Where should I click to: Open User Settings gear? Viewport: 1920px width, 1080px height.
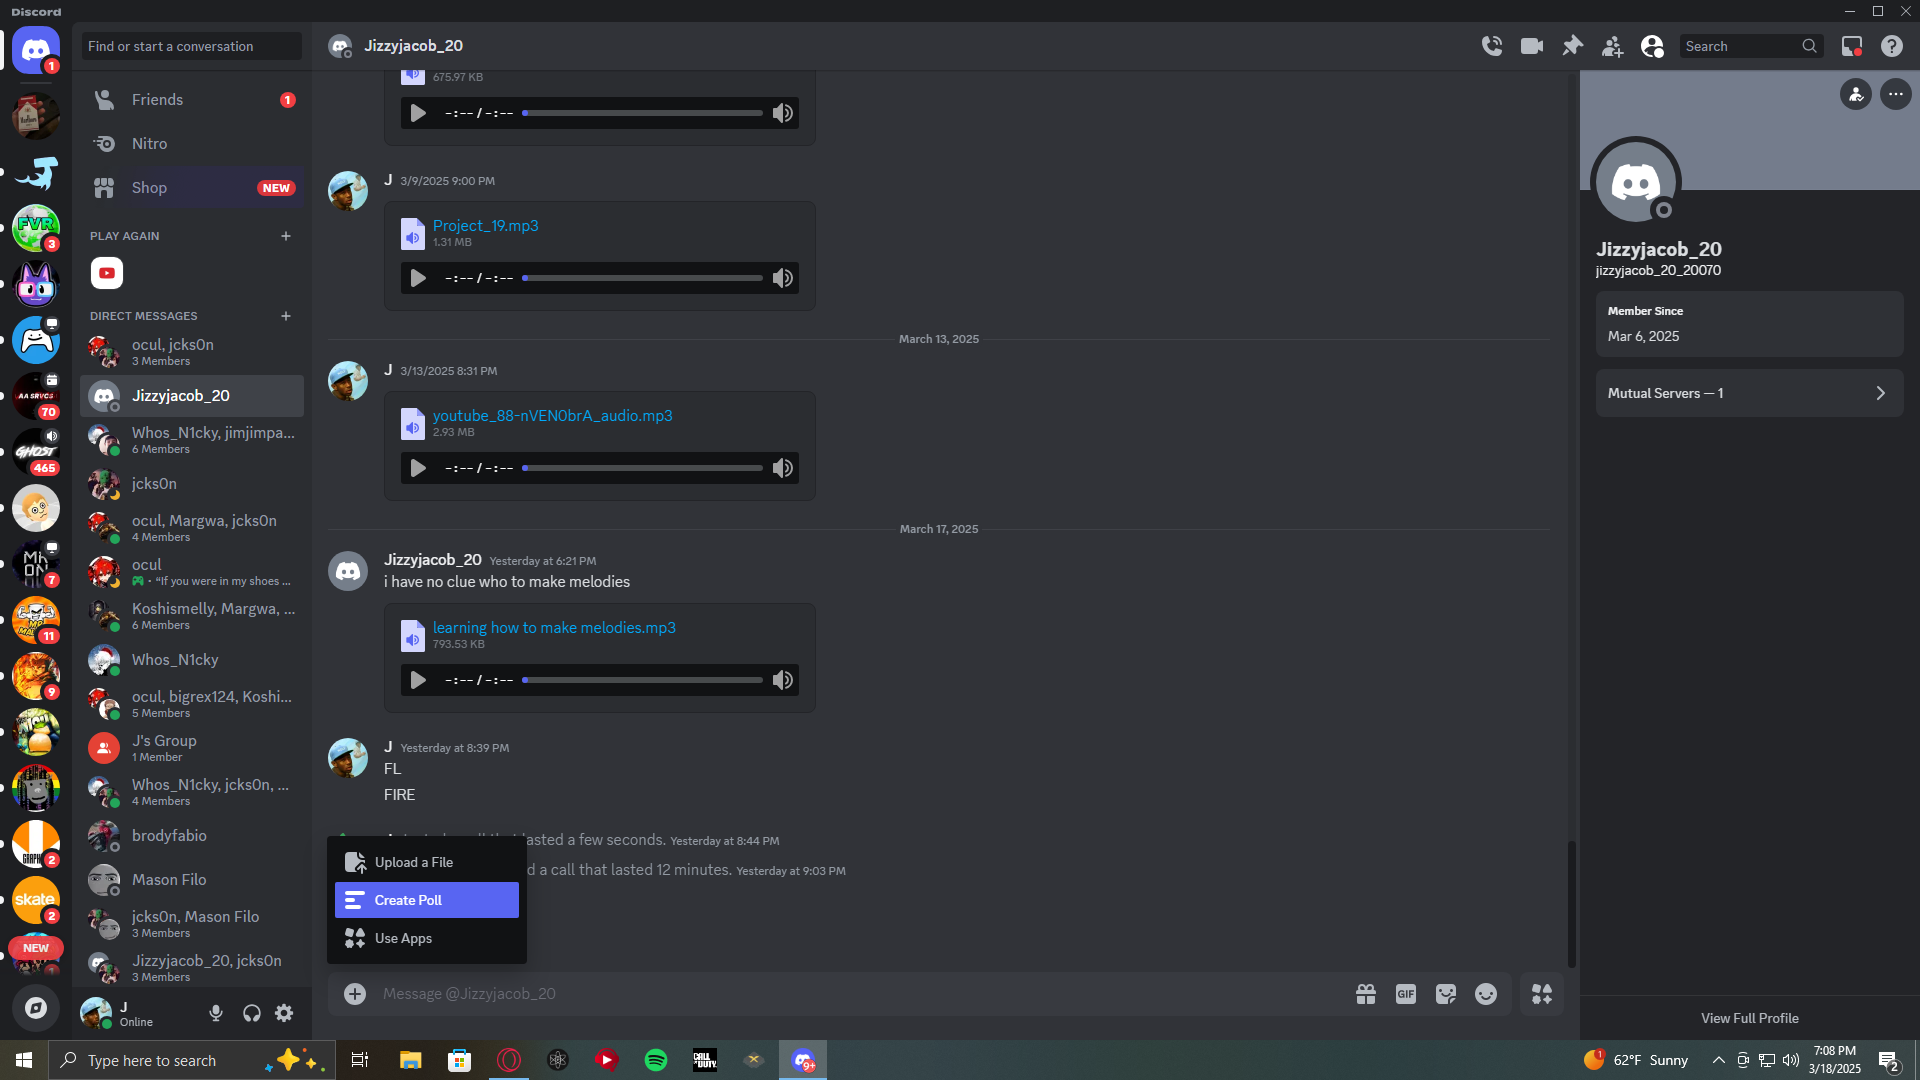coord(285,1013)
